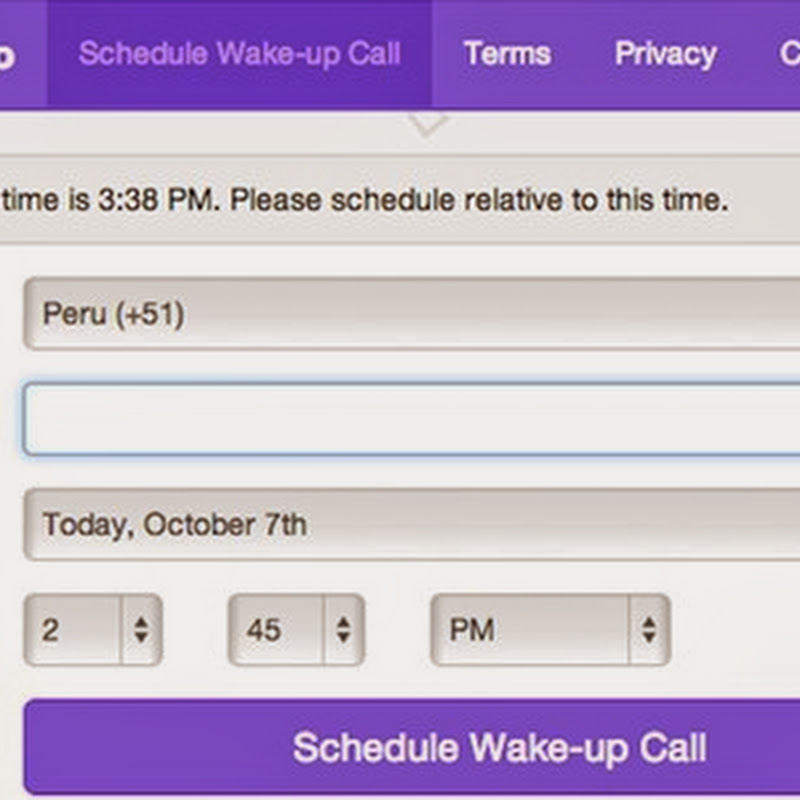Viewport: 800px width, 800px height.
Task: Click the cut-off nav item right of Privacy
Action: pyautogui.click(x=788, y=54)
